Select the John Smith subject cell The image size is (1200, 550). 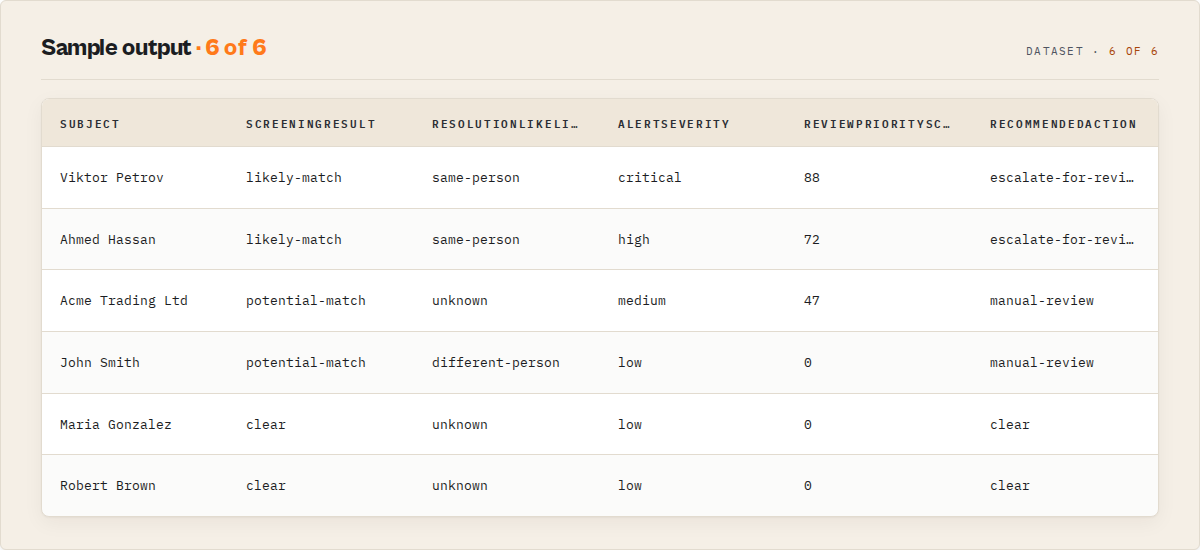(100, 363)
